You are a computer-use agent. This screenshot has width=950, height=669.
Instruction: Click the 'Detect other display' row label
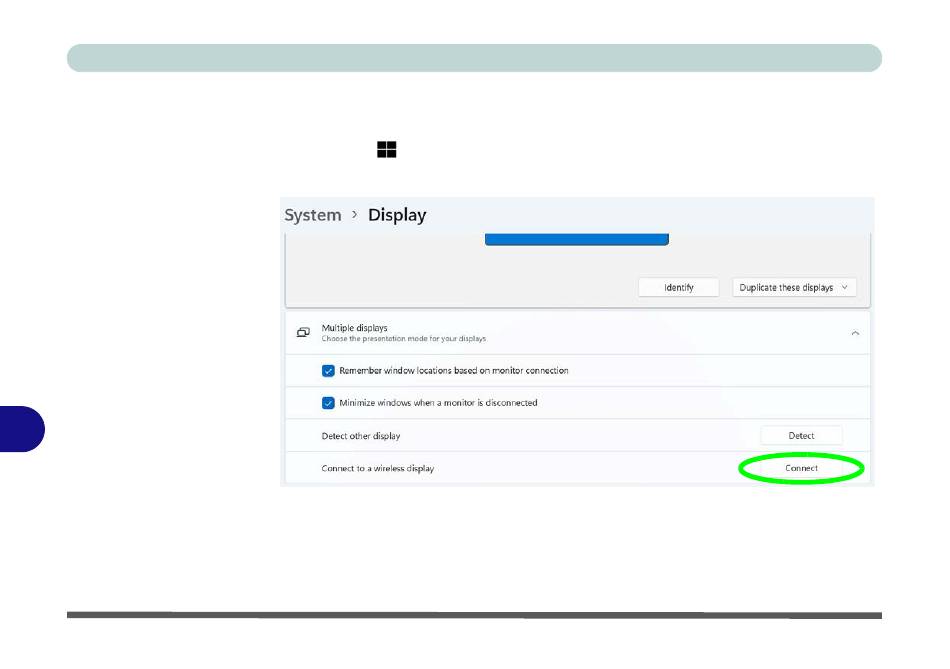pyautogui.click(x=360, y=436)
